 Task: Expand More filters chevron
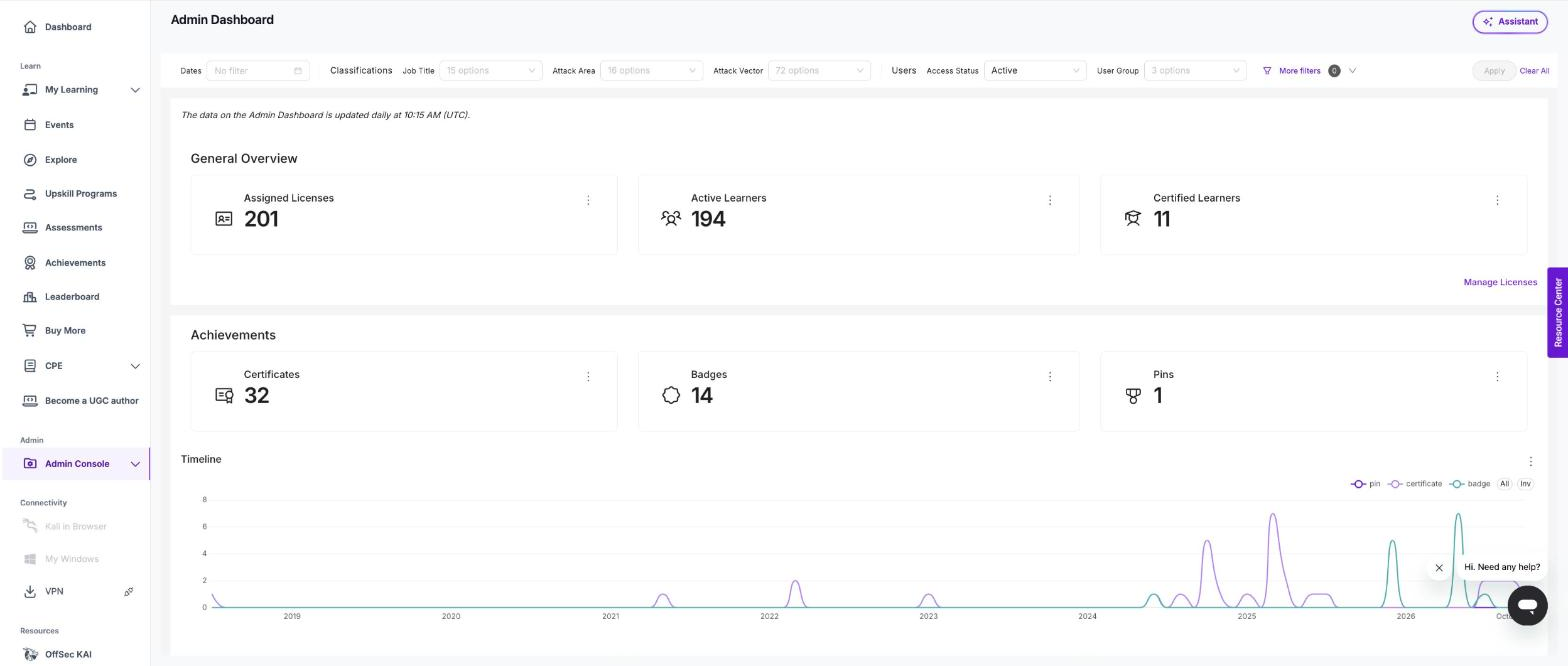coord(1353,71)
